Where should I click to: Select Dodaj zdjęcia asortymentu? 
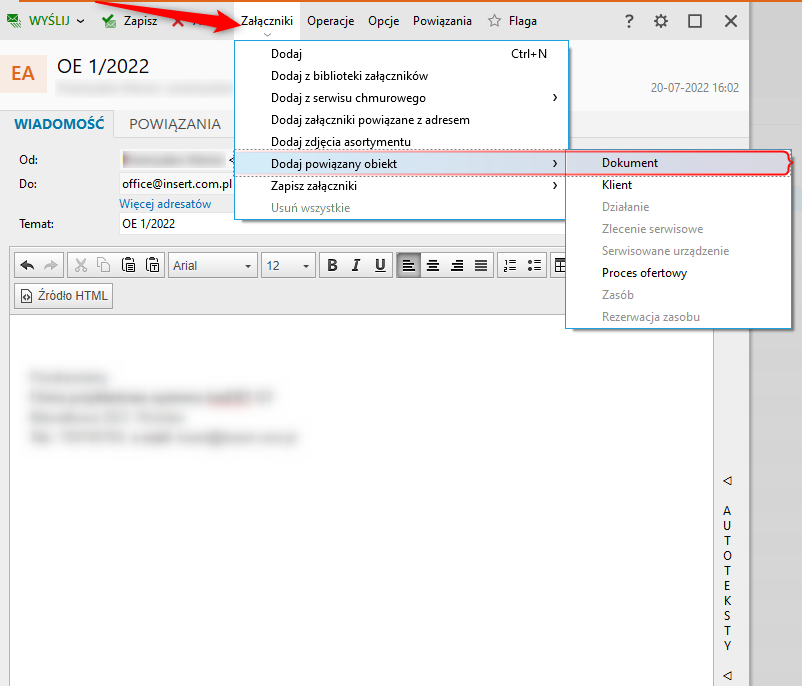click(402, 142)
